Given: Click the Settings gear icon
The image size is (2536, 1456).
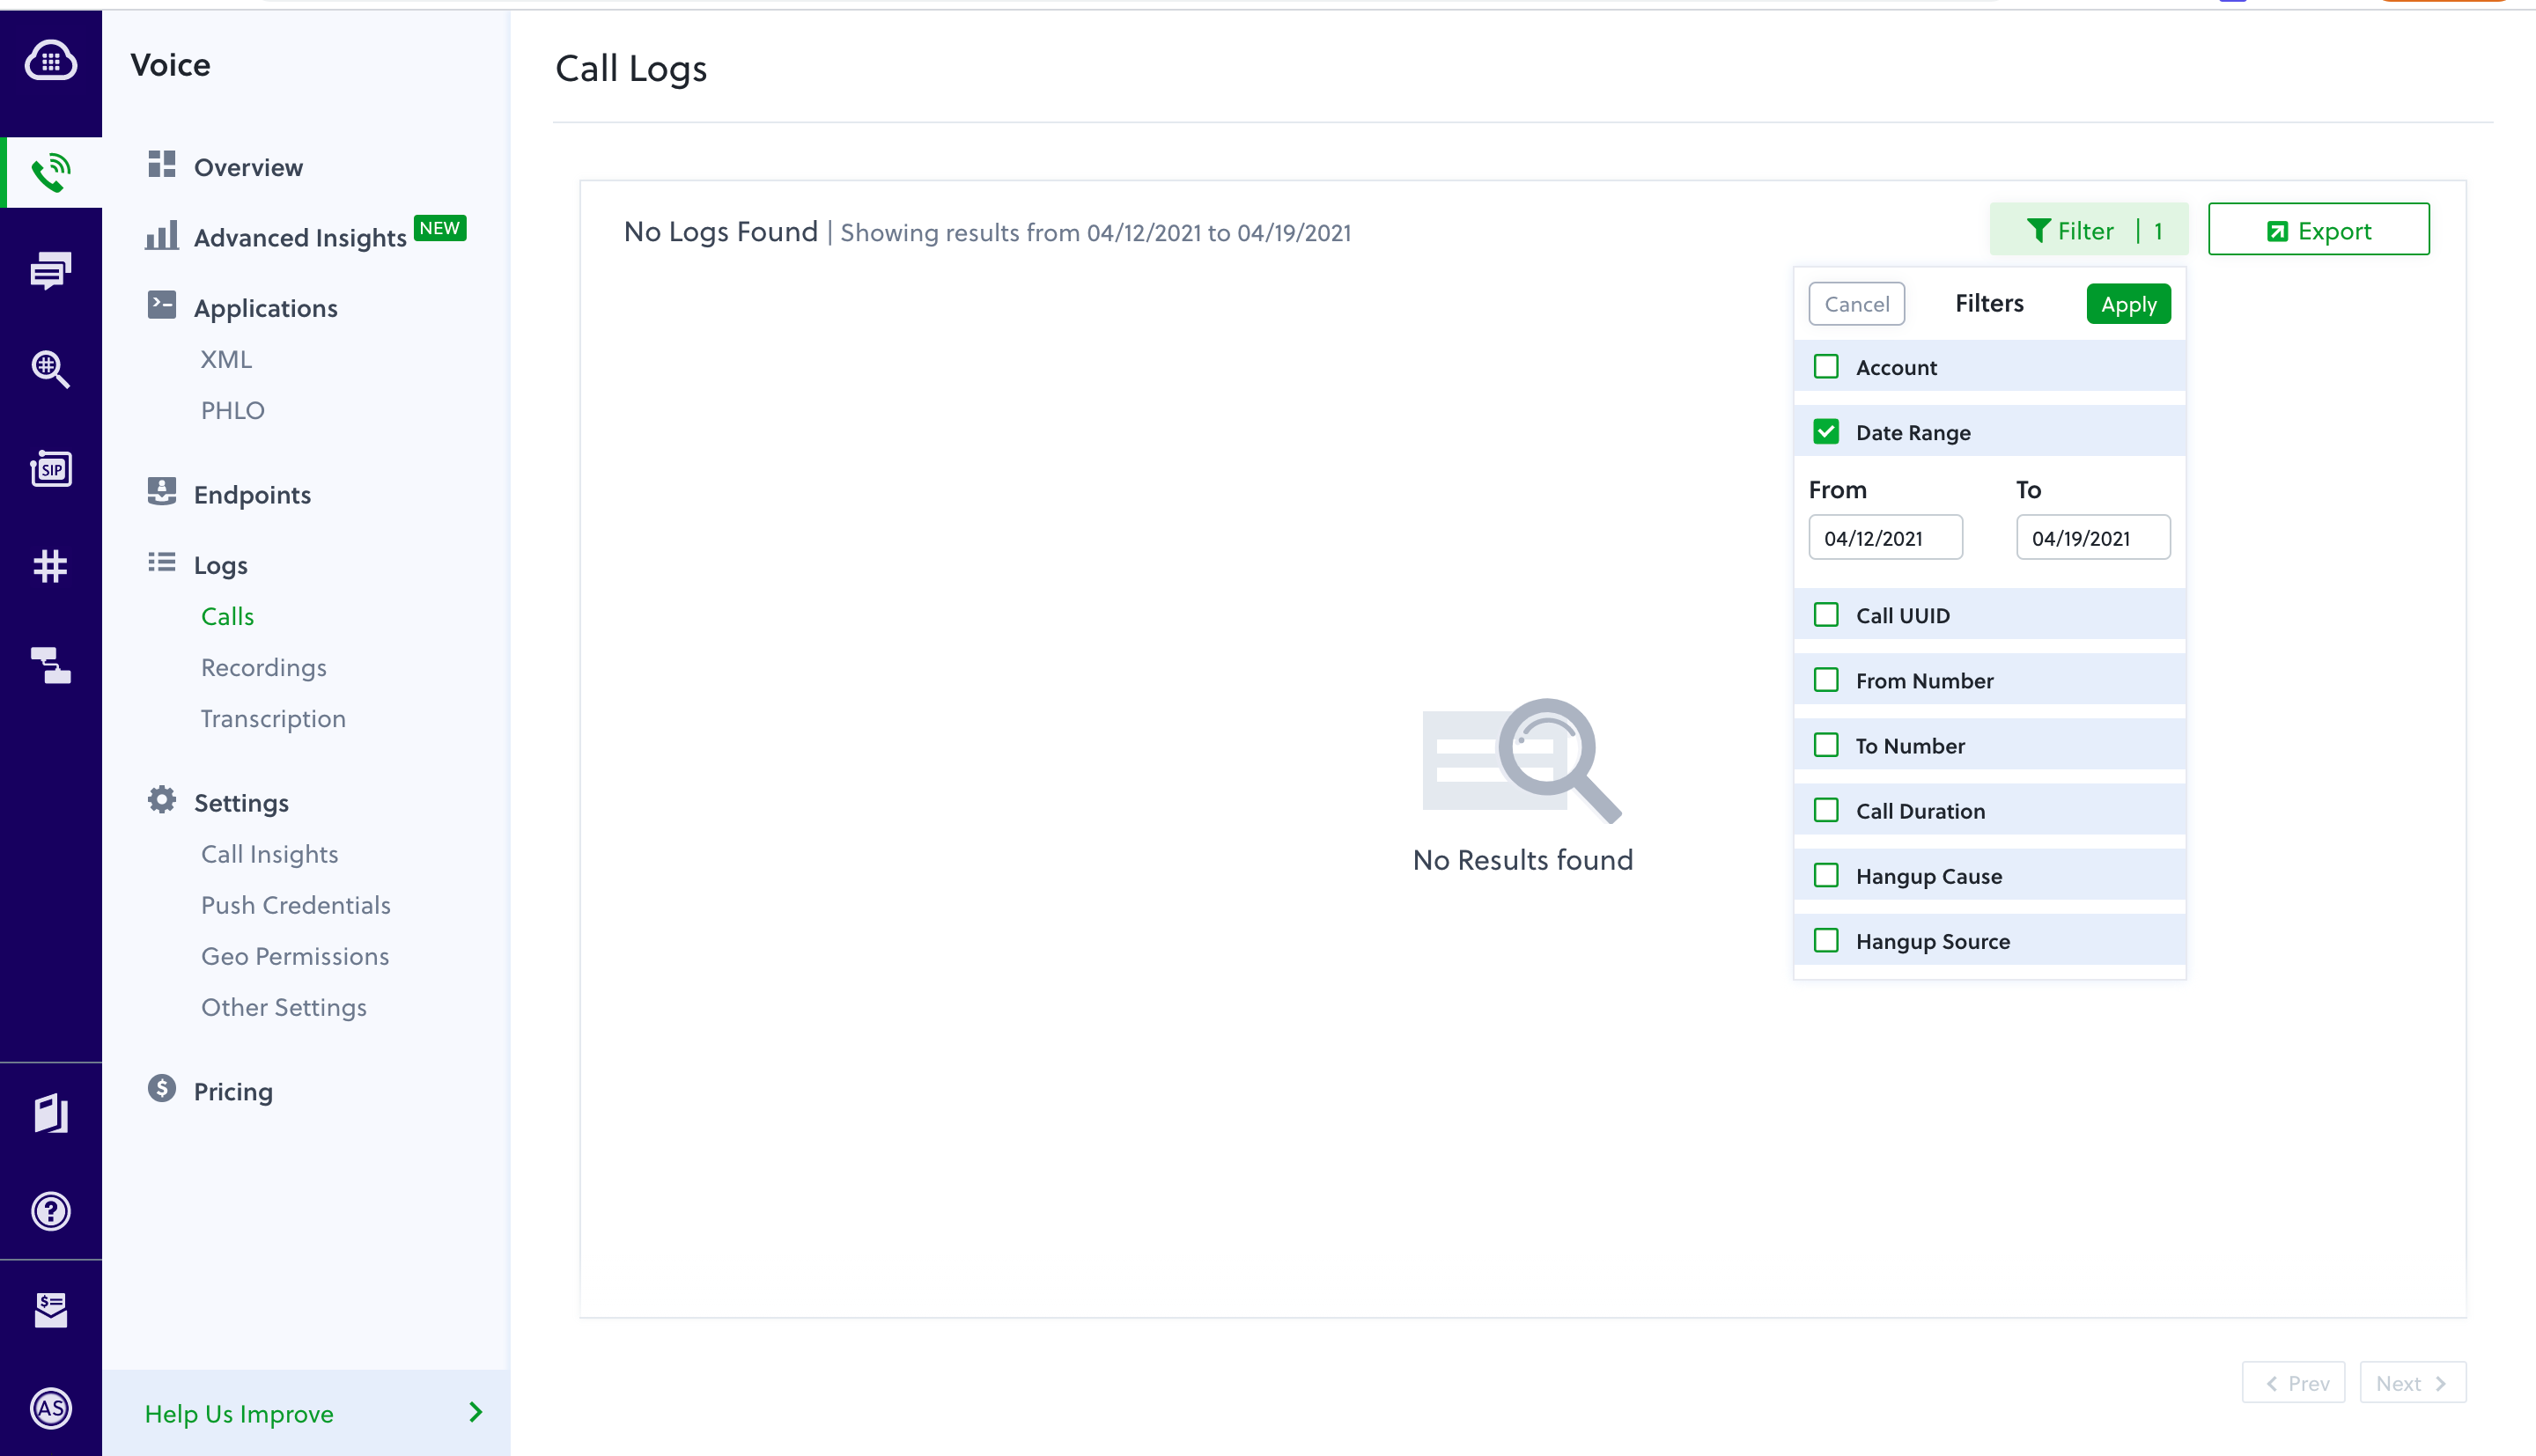Looking at the screenshot, I should pos(162,800).
